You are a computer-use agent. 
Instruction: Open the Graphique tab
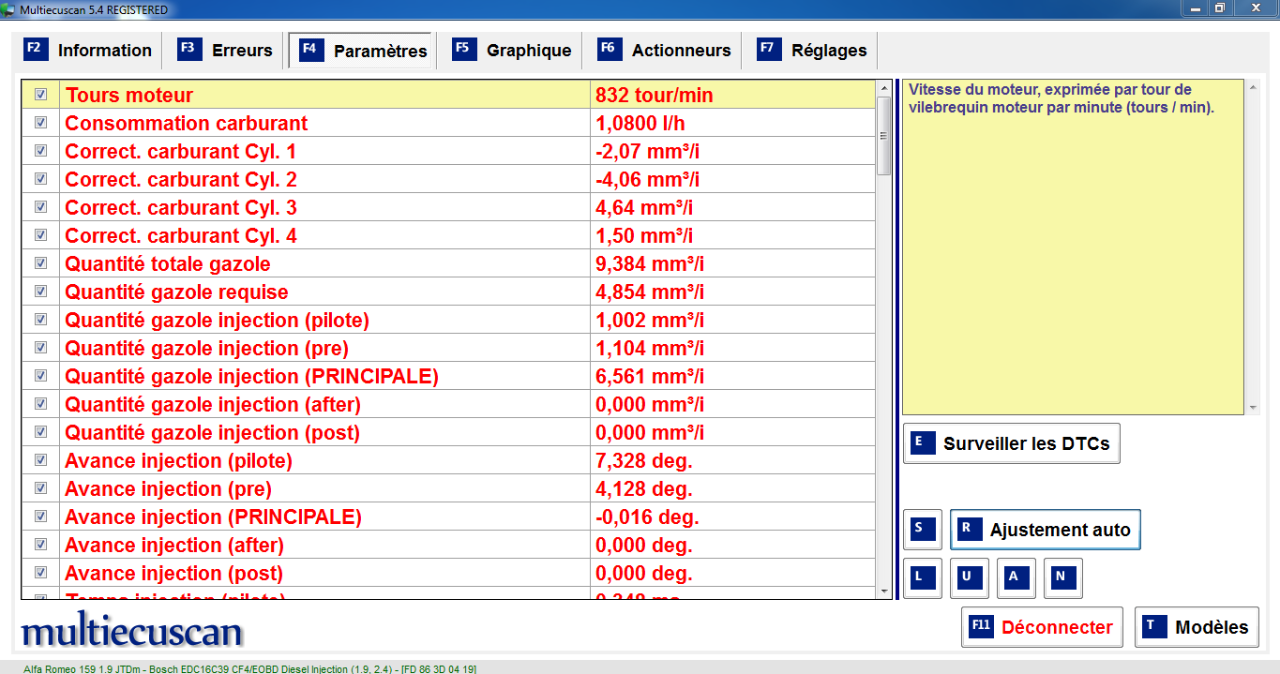pos(512,50)
